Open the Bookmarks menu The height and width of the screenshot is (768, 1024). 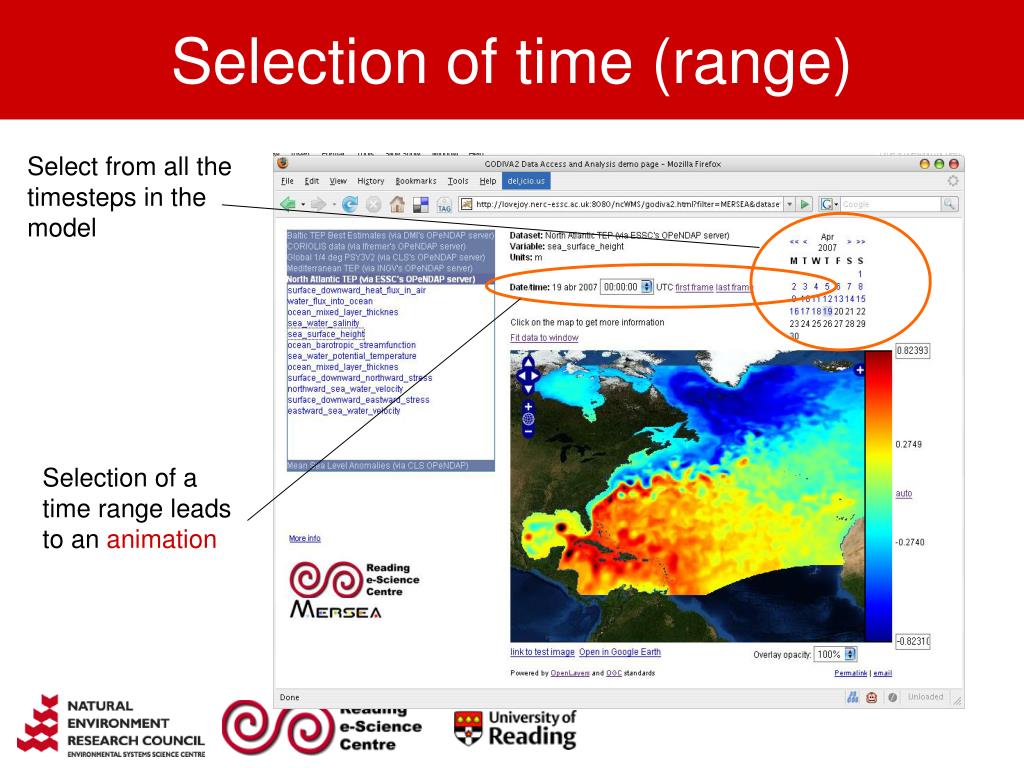pyautogui.click(x=415, y=181)
